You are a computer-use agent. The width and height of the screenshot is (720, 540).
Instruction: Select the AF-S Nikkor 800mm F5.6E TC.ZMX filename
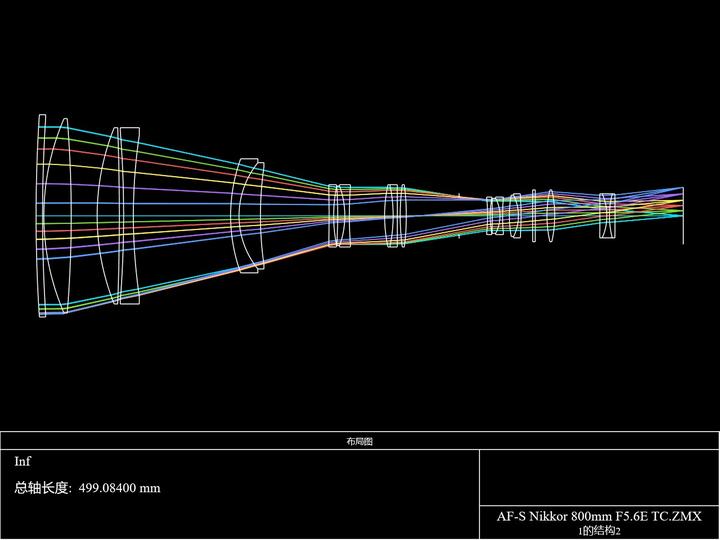(x=599, y=516)
